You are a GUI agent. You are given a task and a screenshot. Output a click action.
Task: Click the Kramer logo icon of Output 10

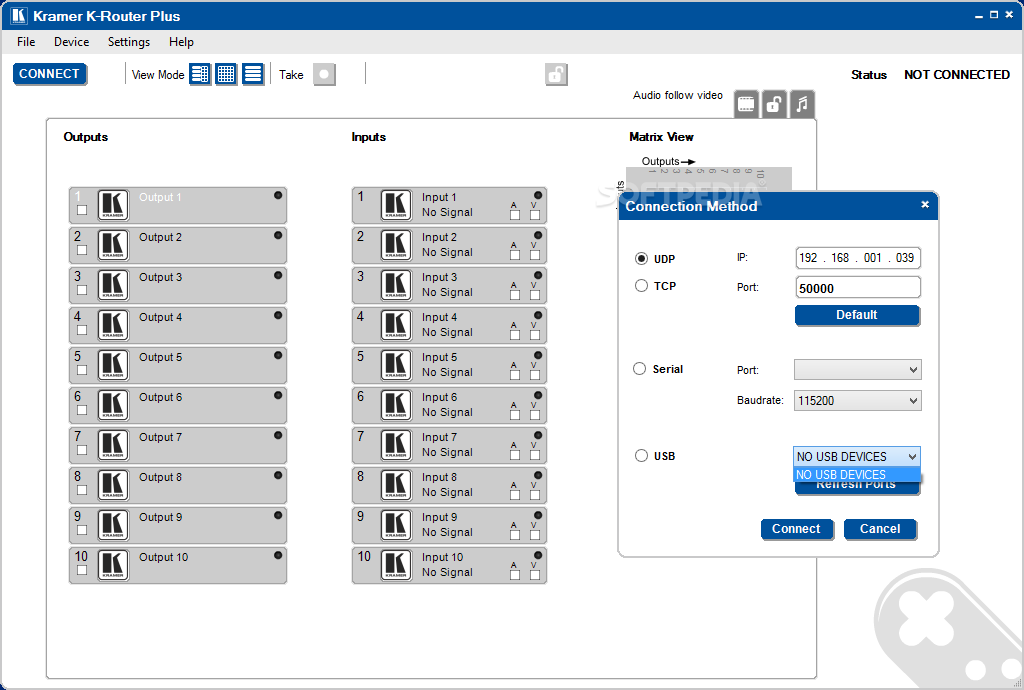pyautogui.click(x=113, y=565)
